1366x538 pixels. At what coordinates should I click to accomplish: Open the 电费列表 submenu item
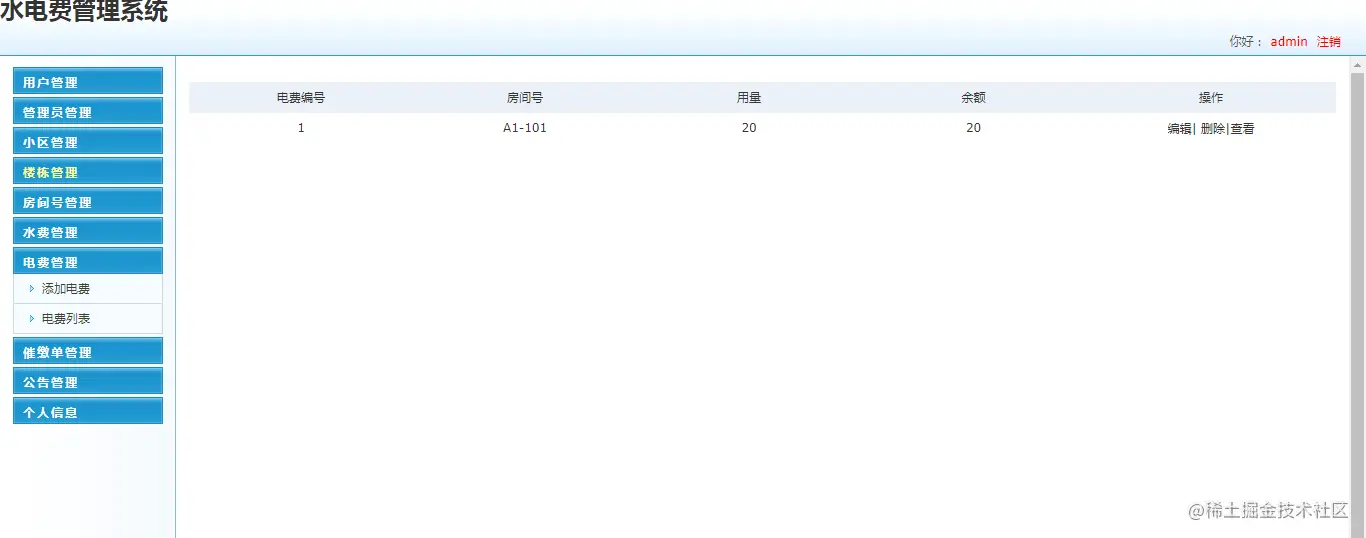[66, 319]
